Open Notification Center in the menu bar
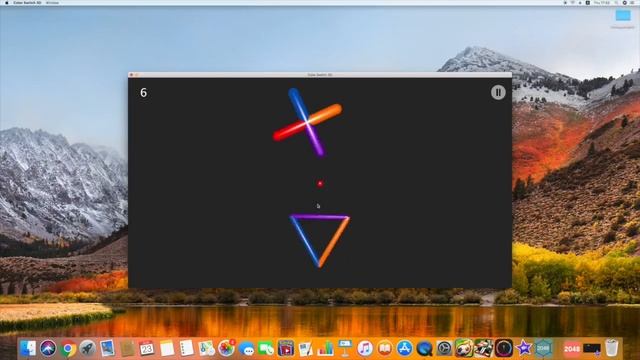This screenshot has width=640, height=360. [x=633, y=2]
